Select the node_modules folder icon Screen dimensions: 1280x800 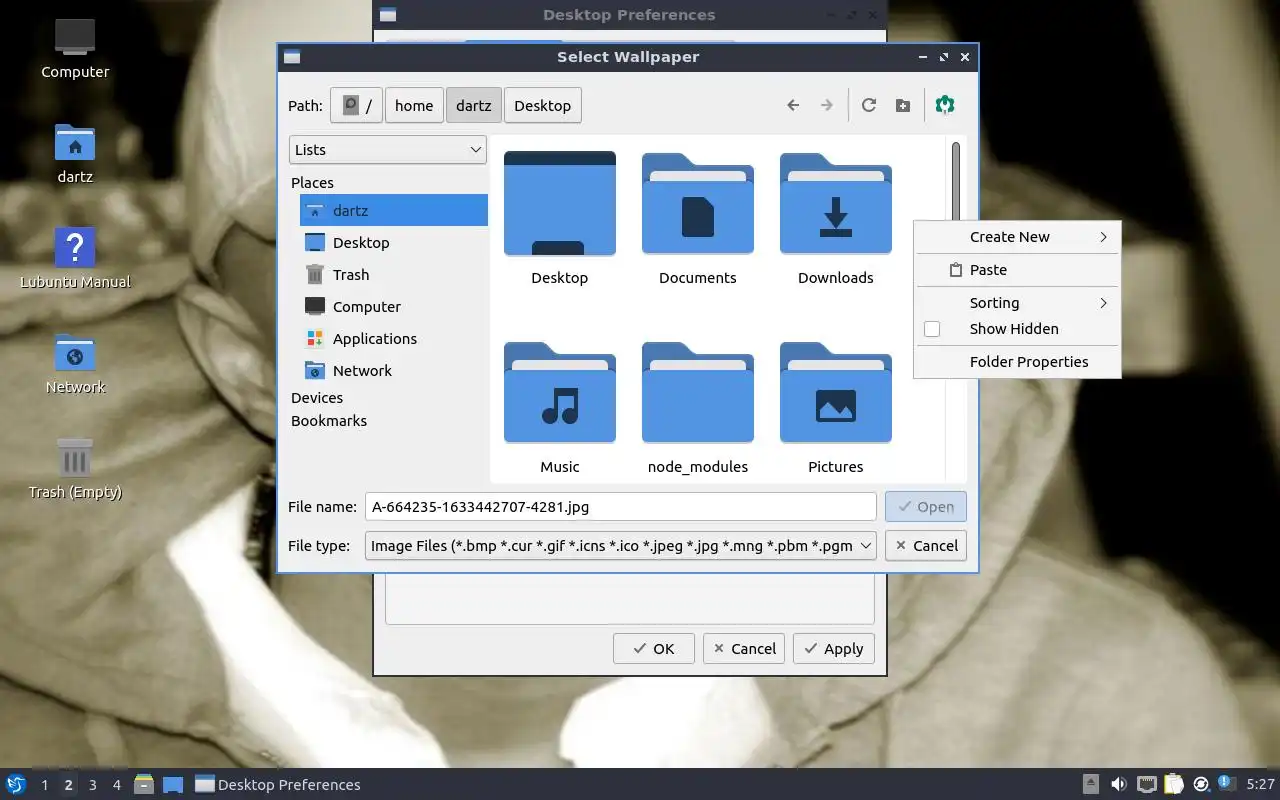click(698, 393)
